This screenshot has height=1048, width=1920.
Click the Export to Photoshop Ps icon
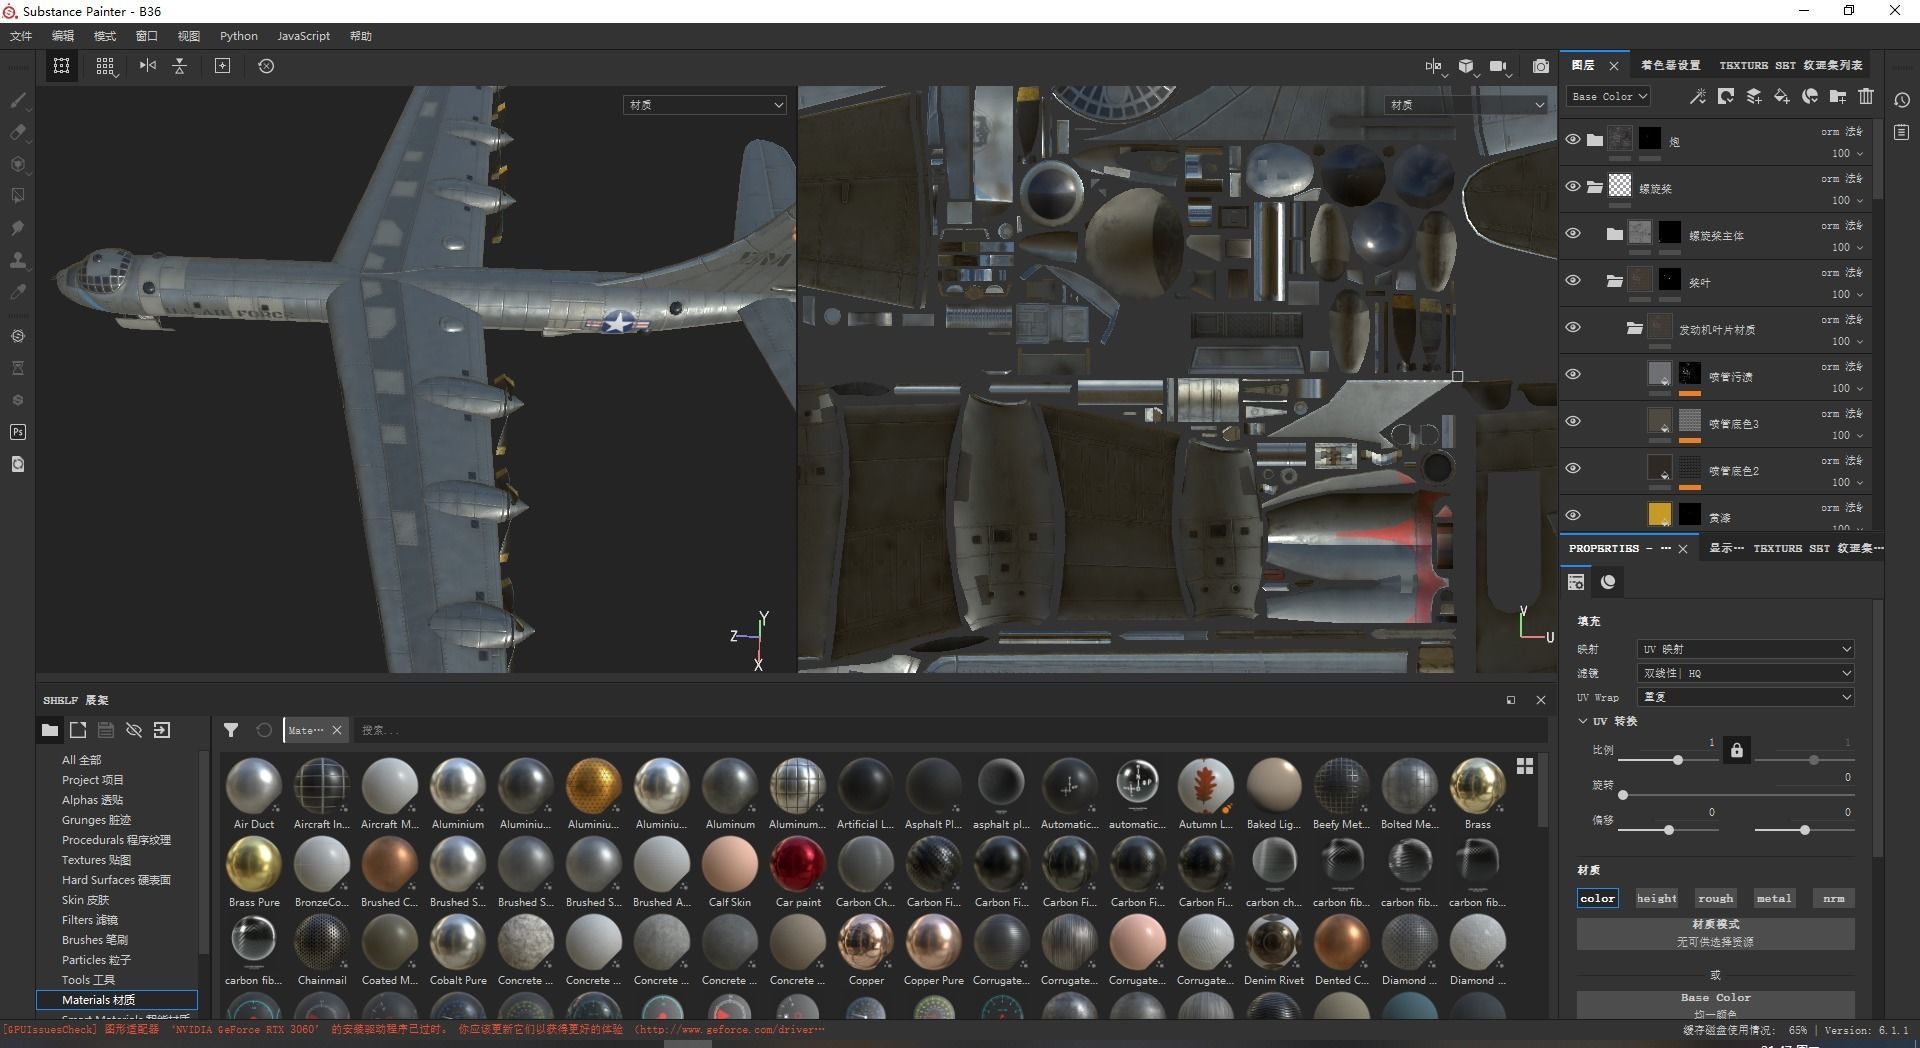(x=18, y=432)
